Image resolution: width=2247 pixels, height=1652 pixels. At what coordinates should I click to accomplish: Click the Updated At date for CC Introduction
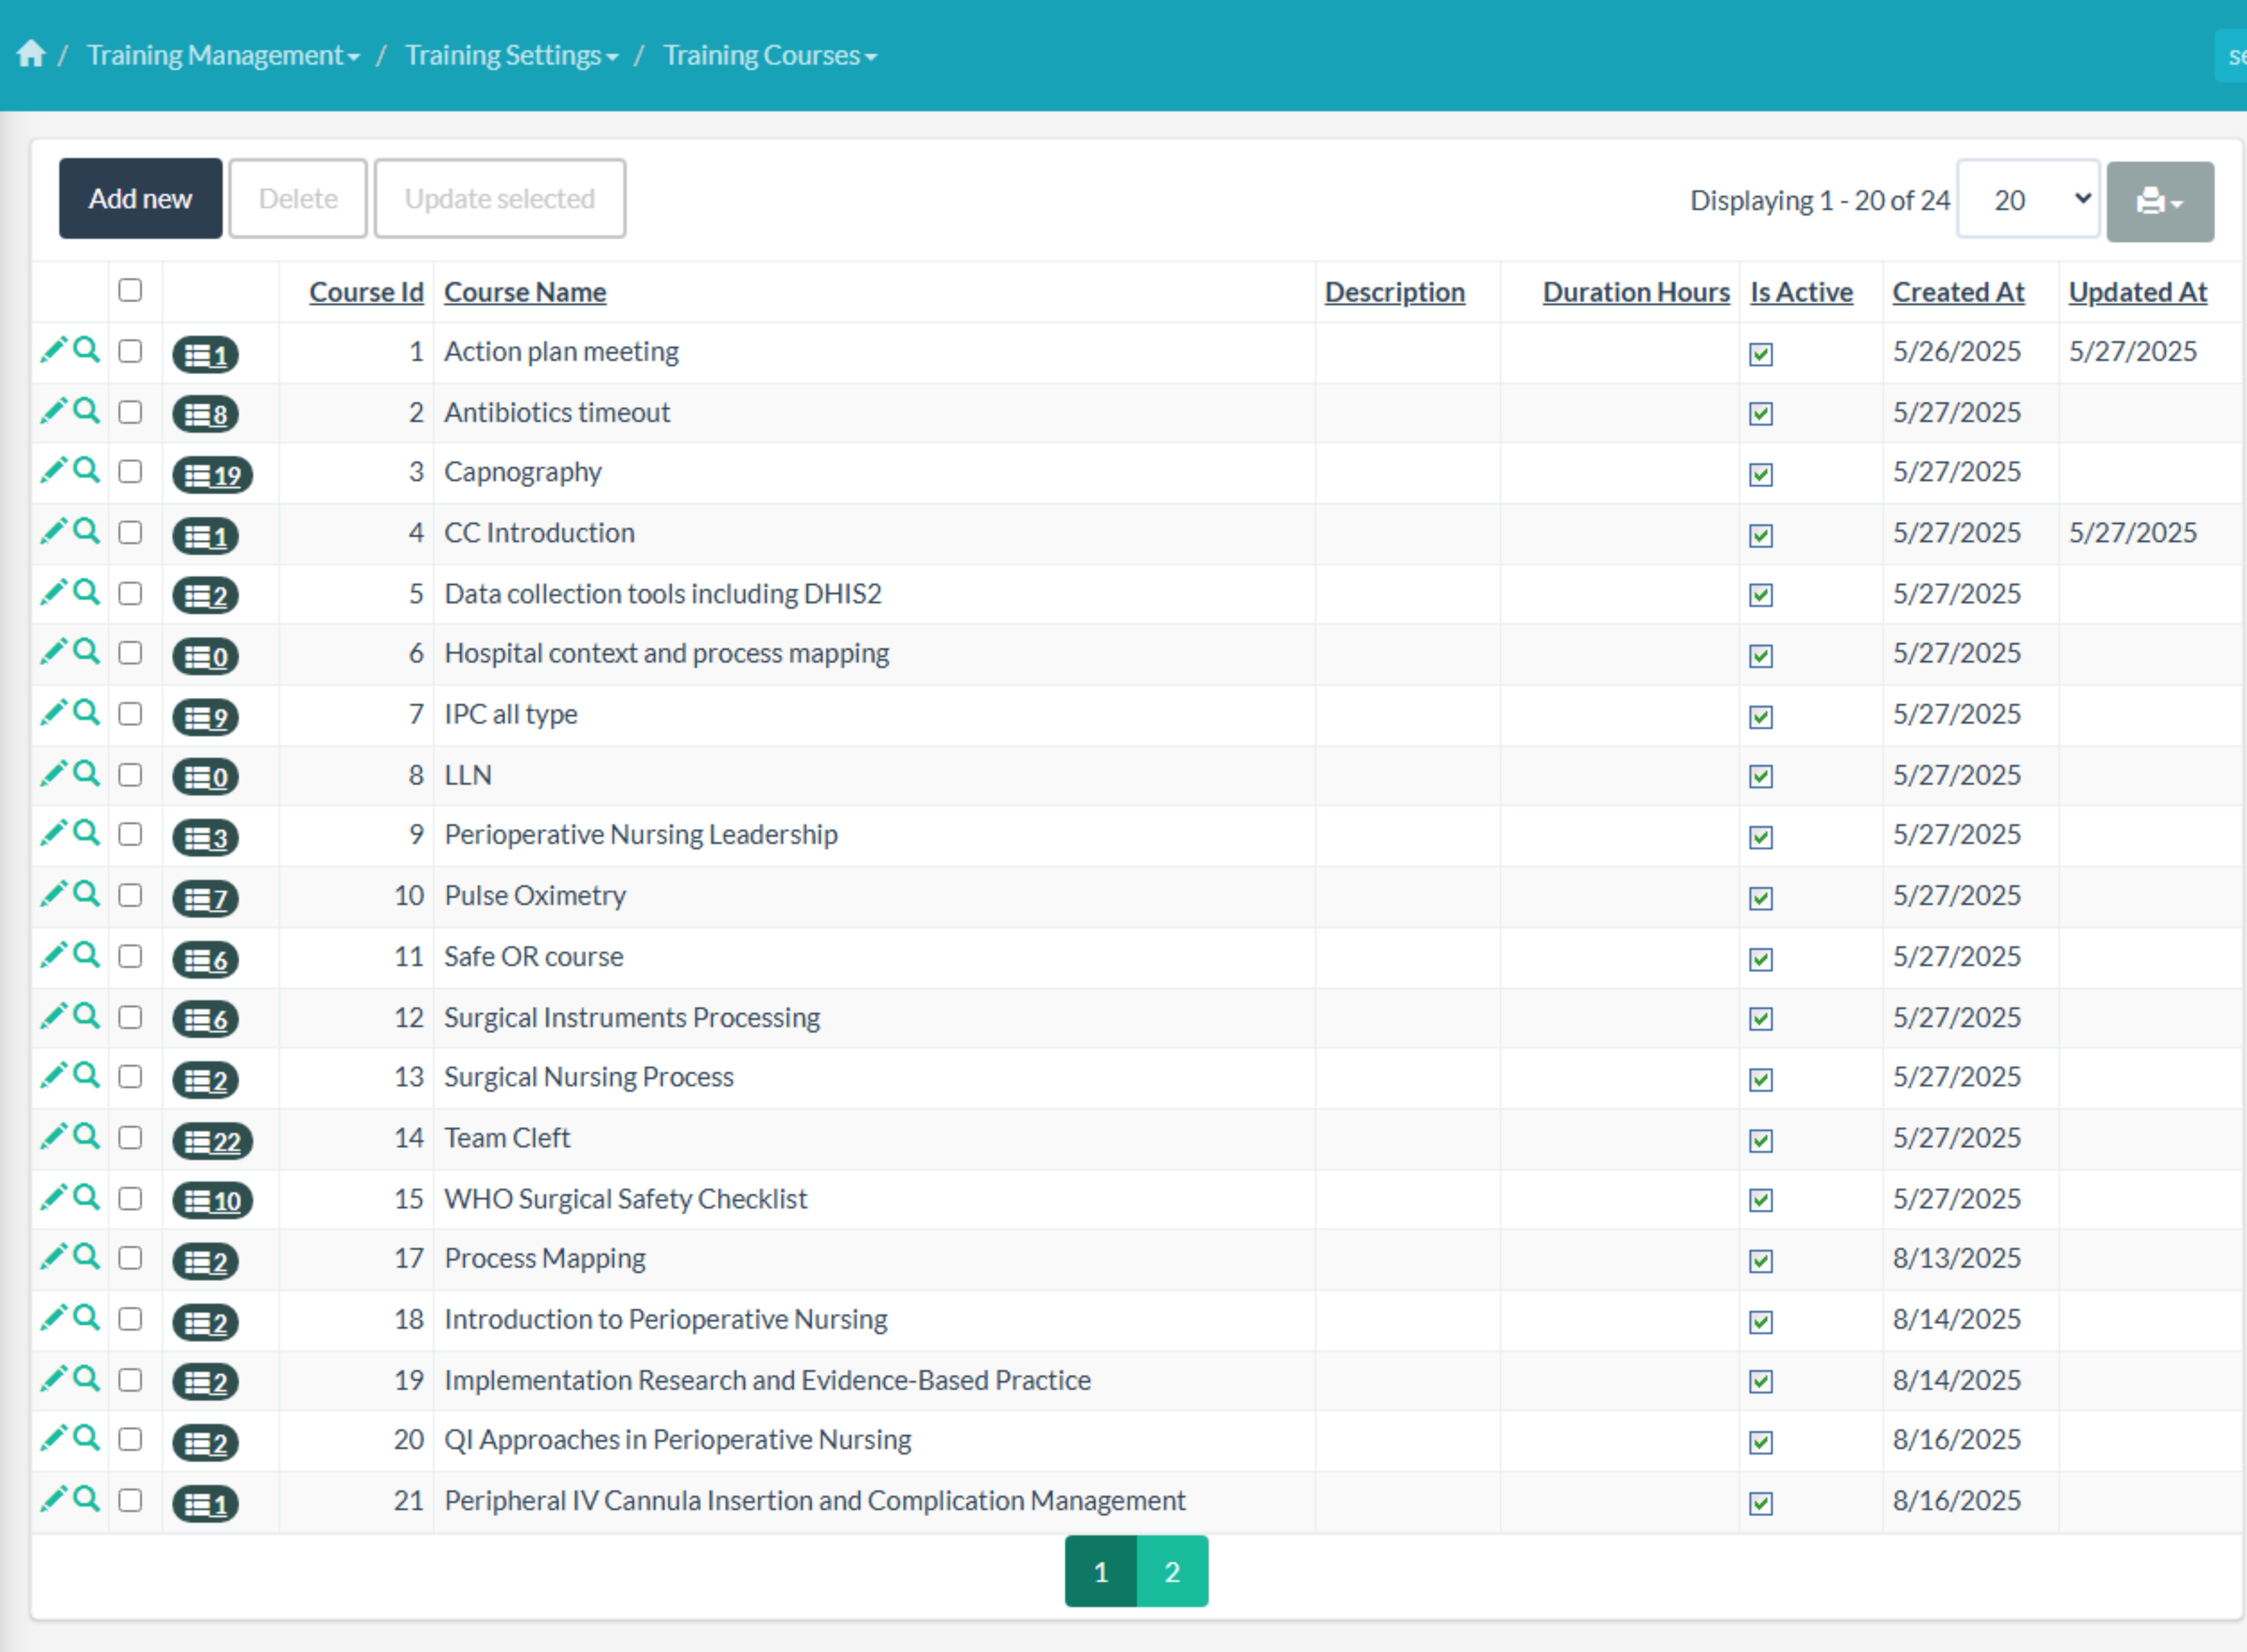tap(2132, 532)
